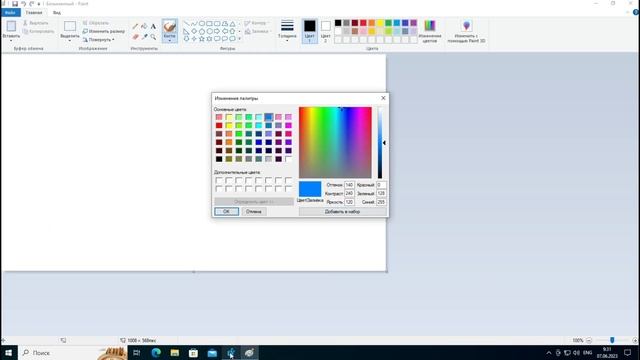This screenshot has width=640, height=360.
Task: Click the Crop (Обрезать) icon
Action: point(85,23)
